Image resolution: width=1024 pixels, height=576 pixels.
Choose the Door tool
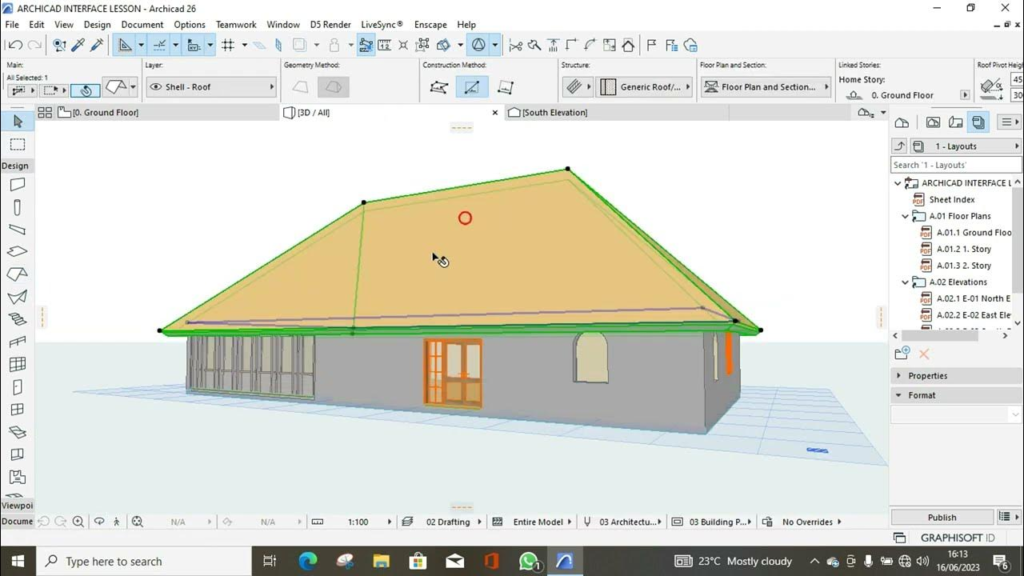[18, 387]
